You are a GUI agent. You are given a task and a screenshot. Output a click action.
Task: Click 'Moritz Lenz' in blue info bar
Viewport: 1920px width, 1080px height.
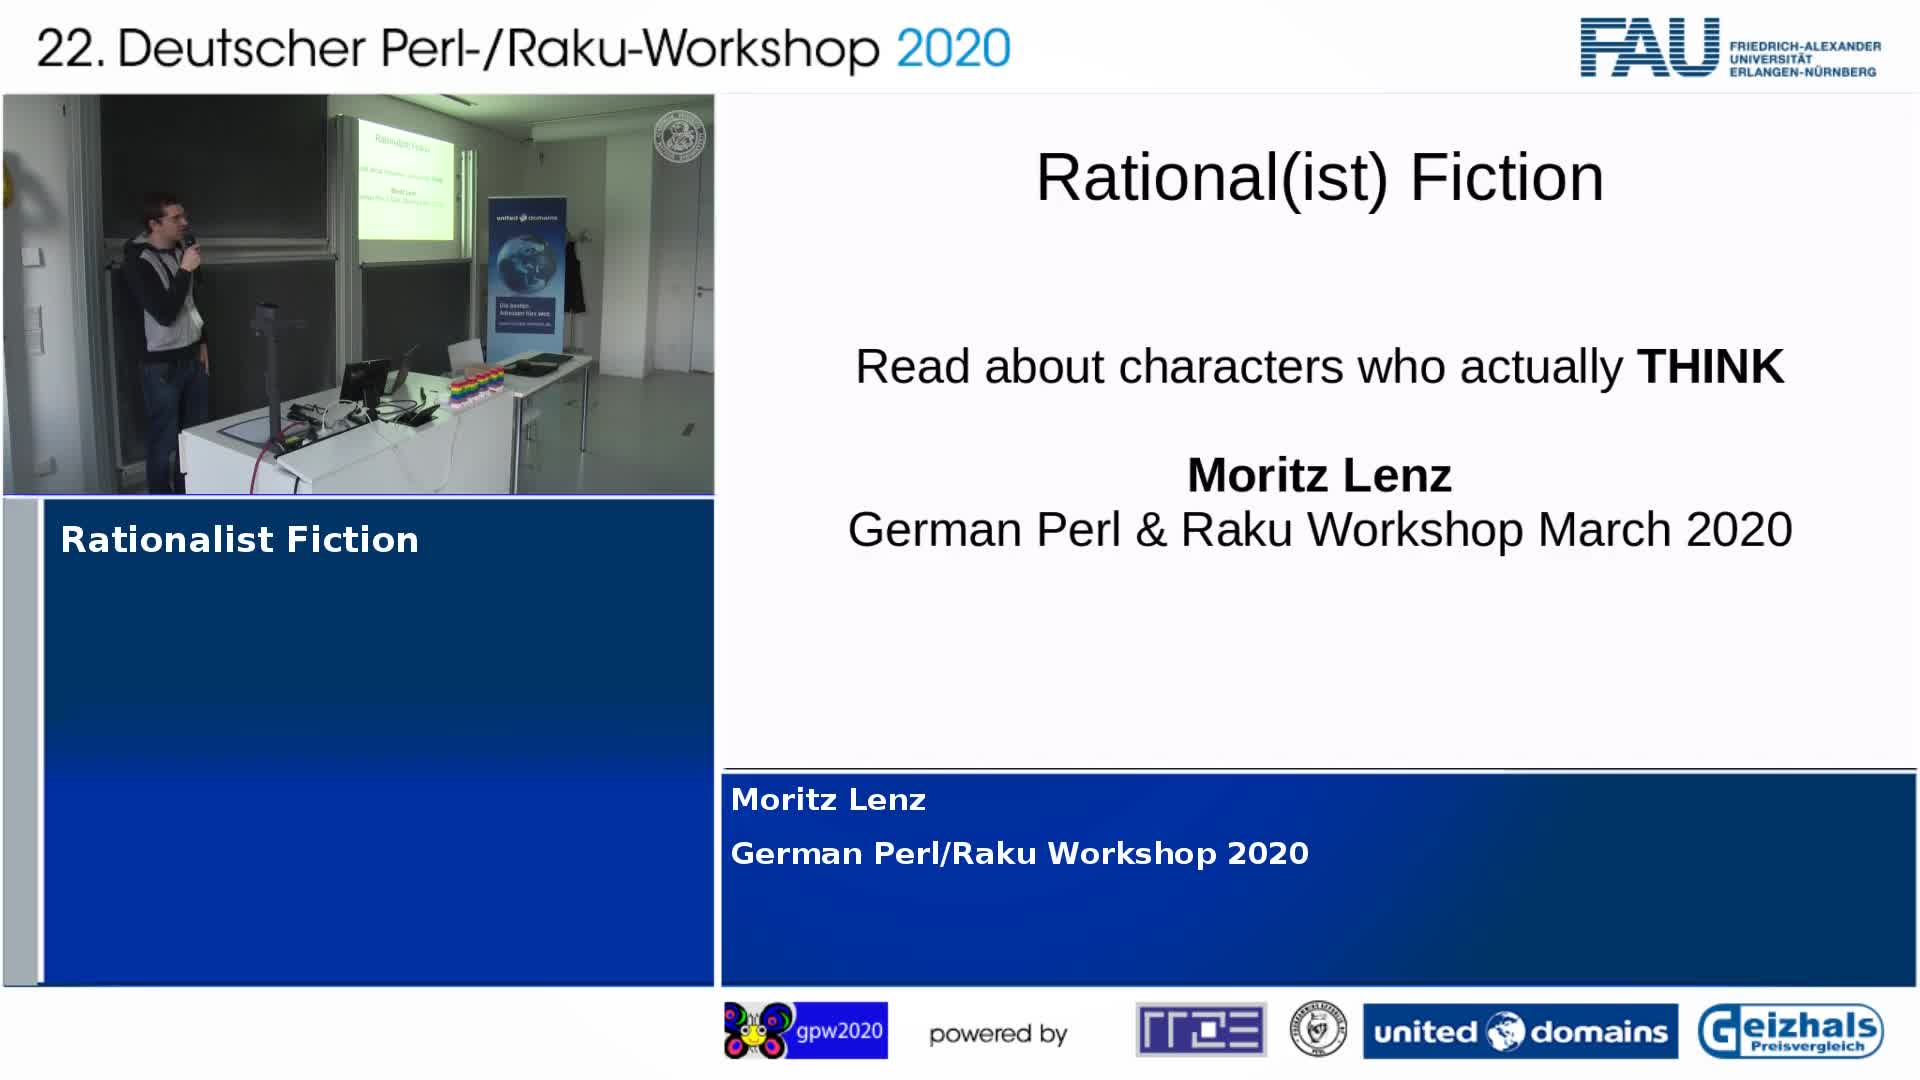tap(828, 800)
